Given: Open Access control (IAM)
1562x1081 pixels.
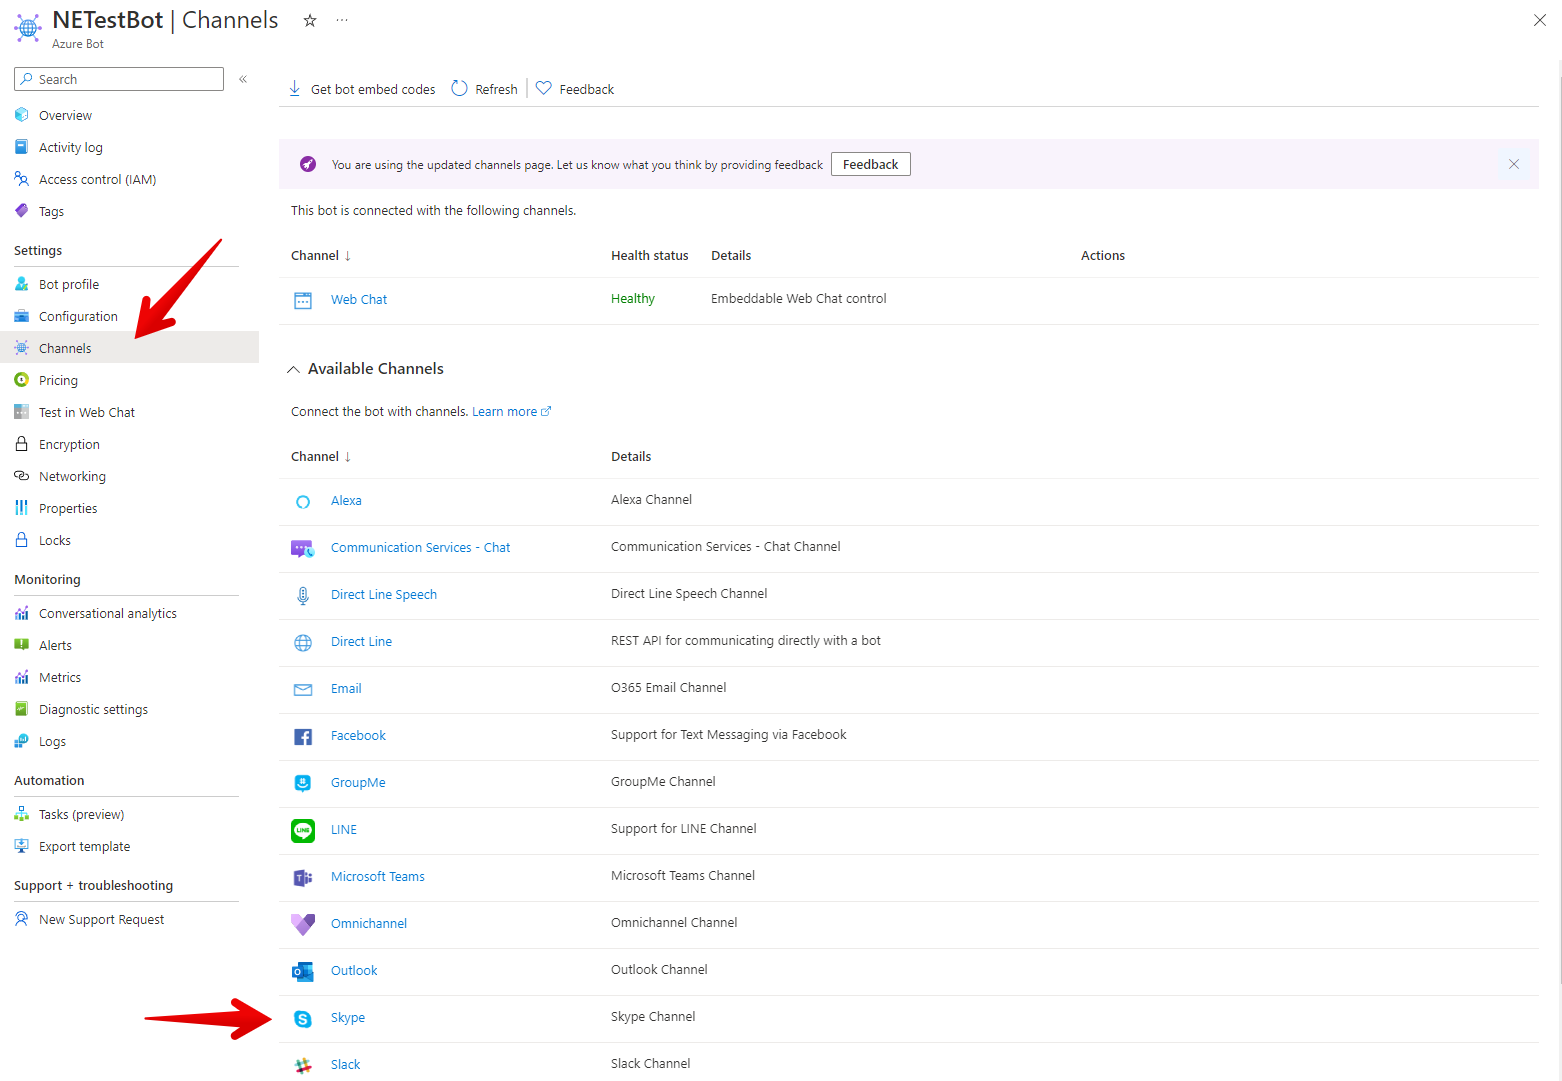Looking at the screenshot, I should coord(97,180).
